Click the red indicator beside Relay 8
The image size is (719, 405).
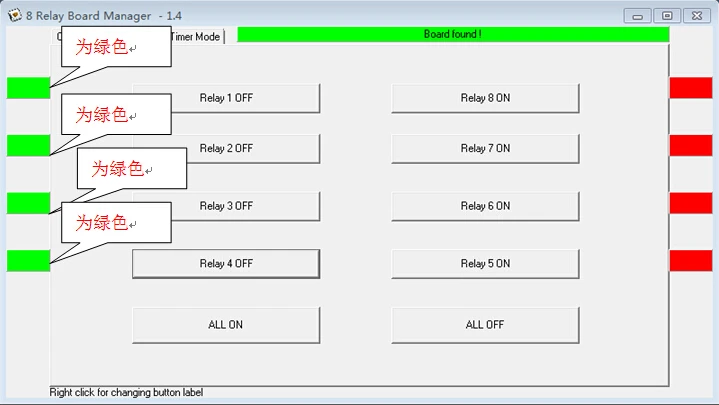click(x=691, y=88)
